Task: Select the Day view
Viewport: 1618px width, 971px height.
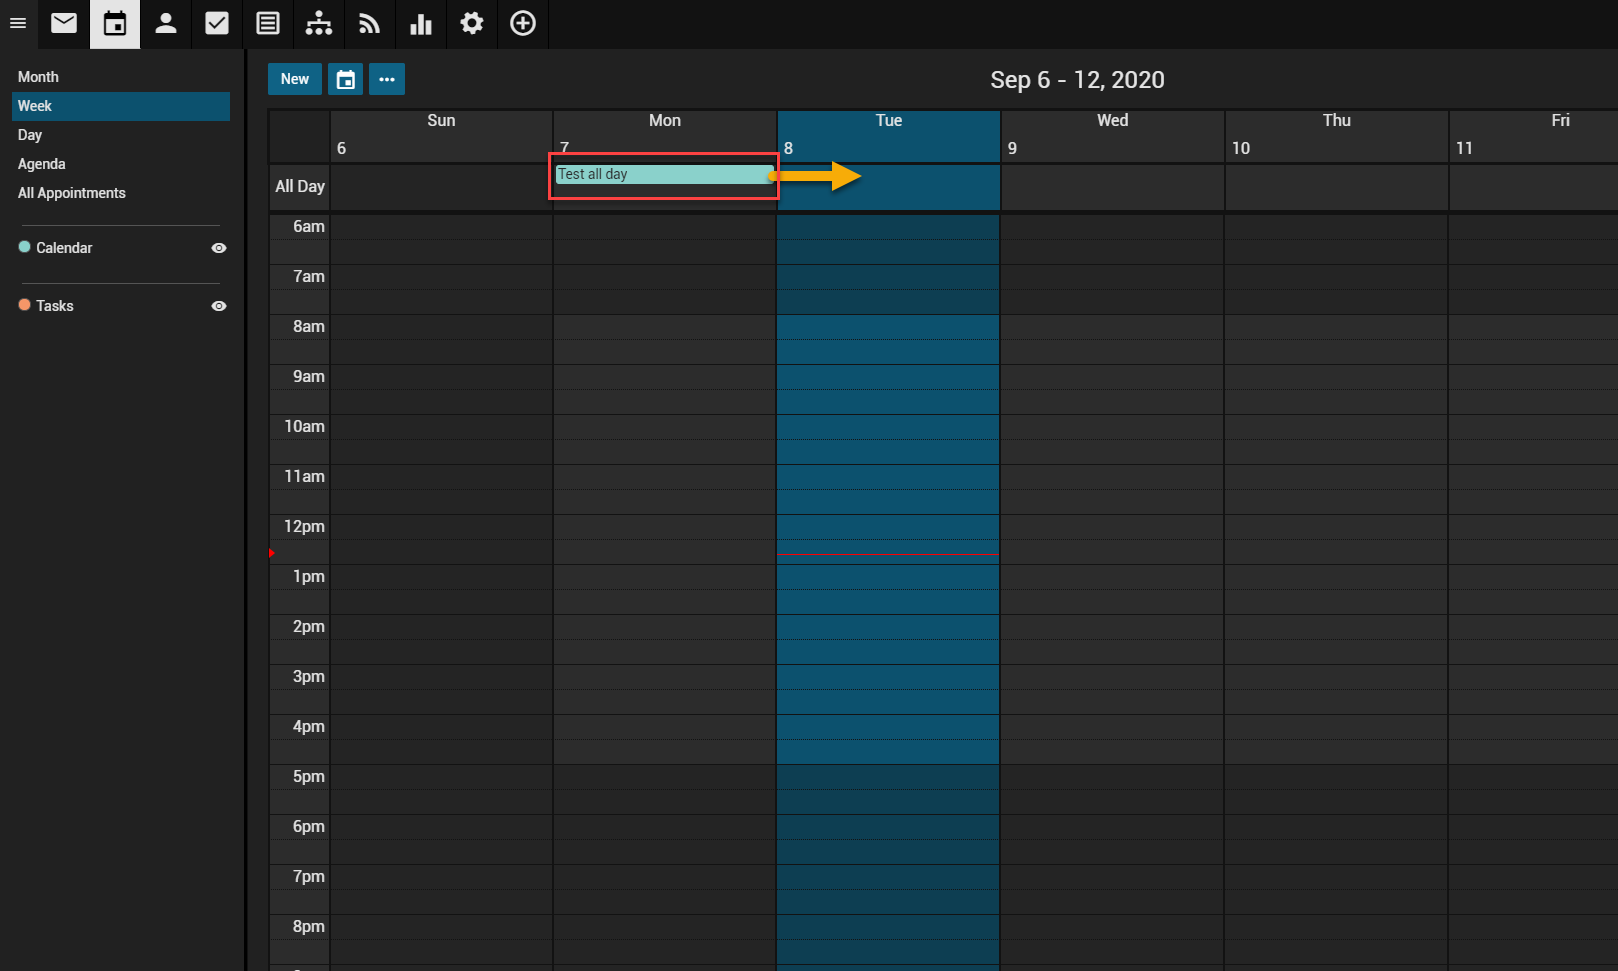Action: click(30, 135)
